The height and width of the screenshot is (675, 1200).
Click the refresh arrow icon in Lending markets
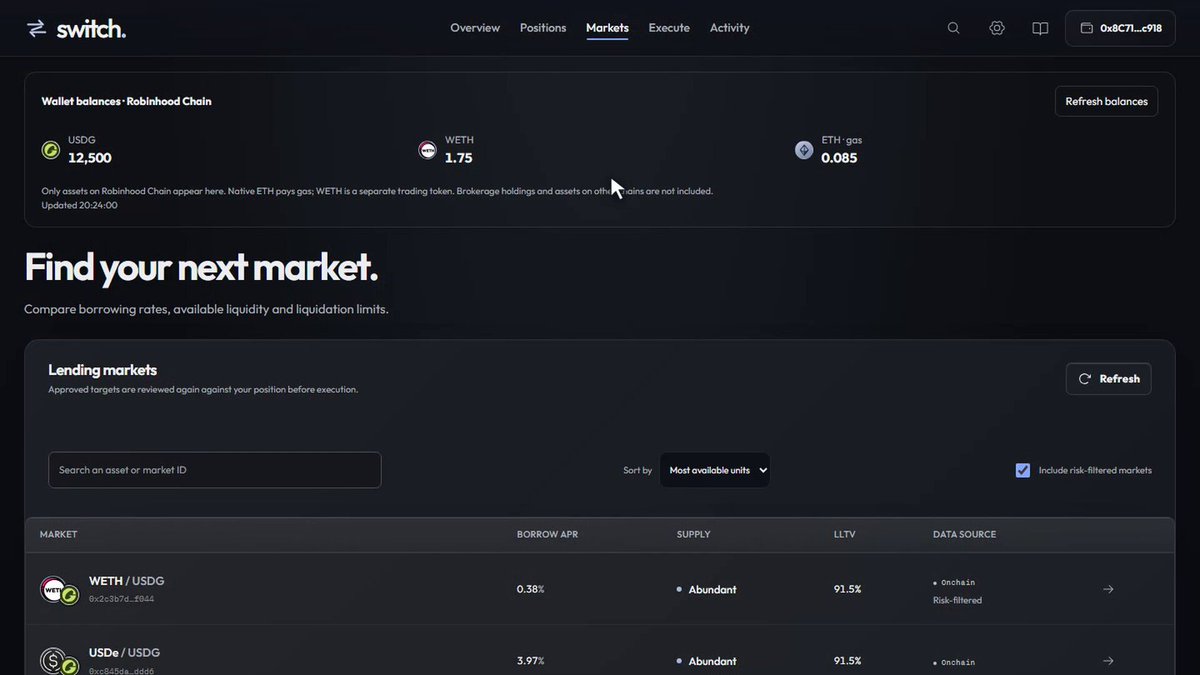coord(1085,379)
